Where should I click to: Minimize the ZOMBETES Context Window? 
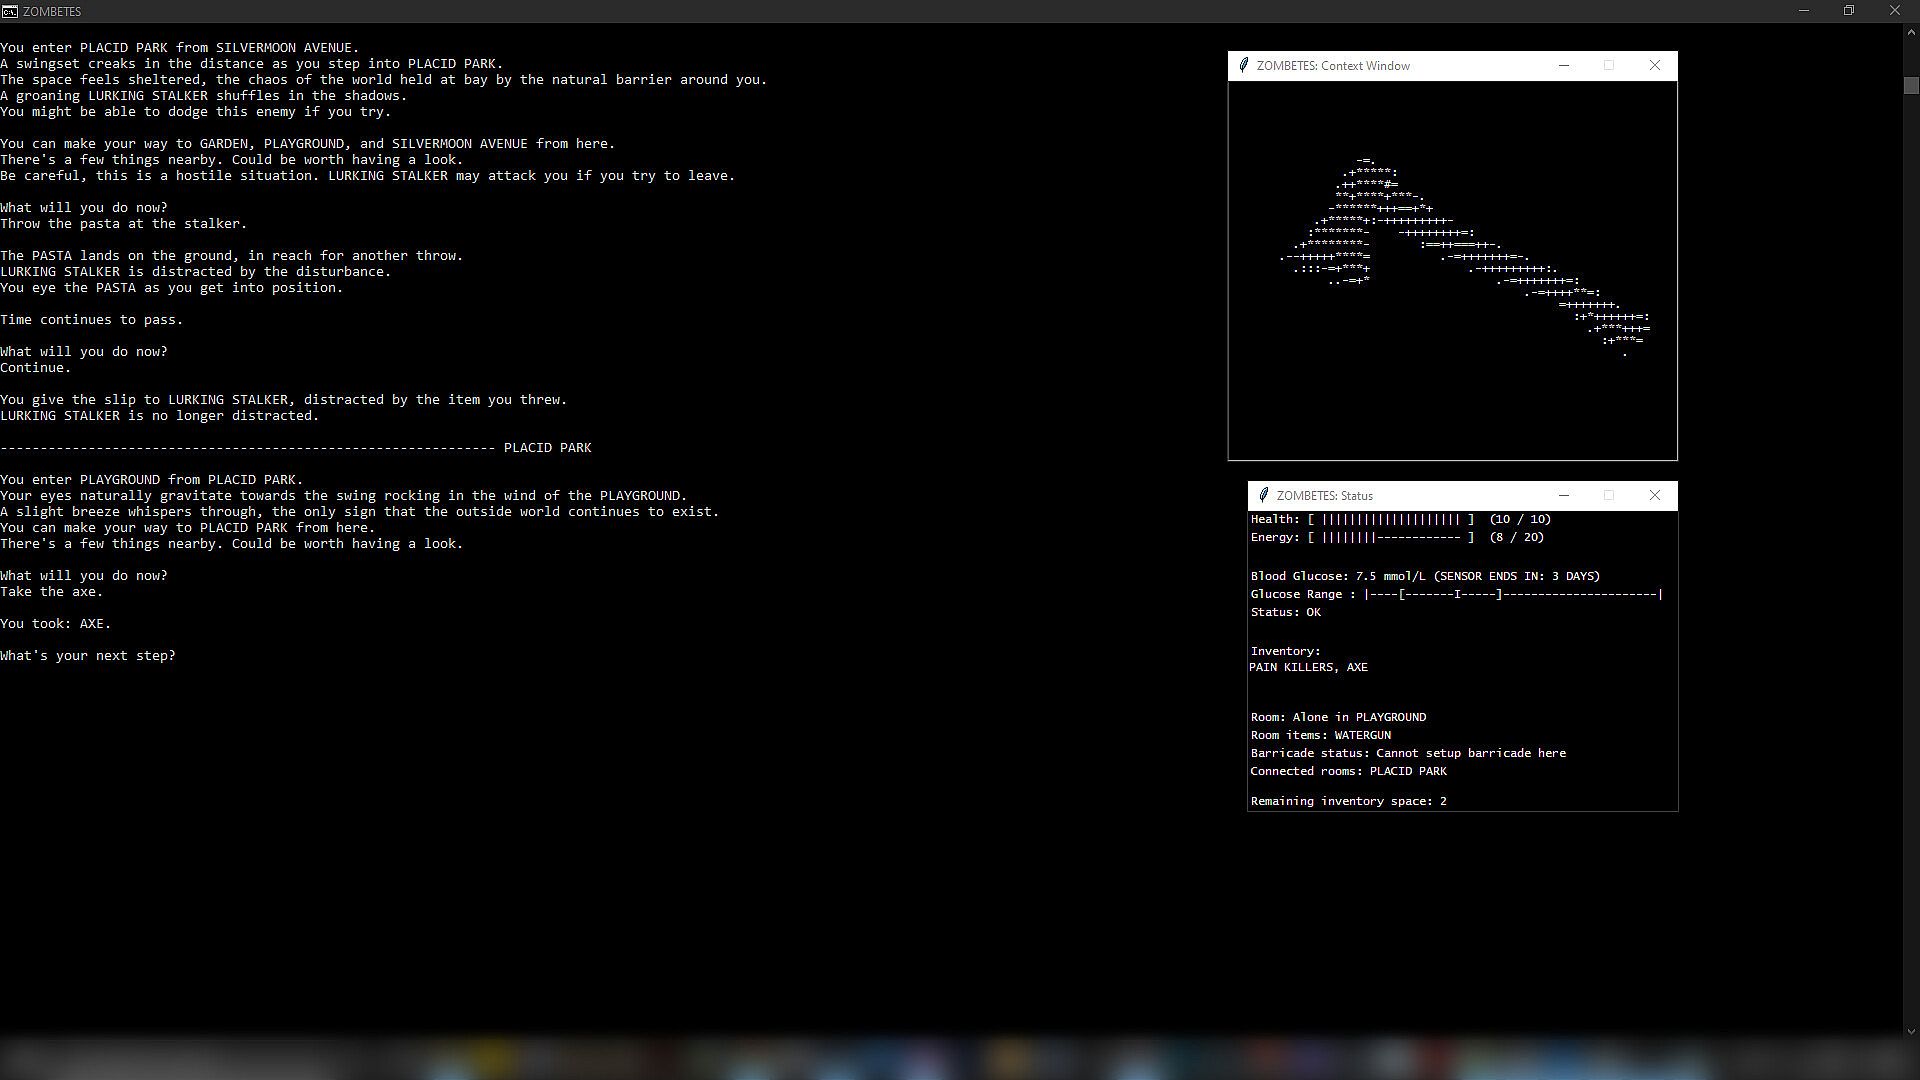coord(1564,66)
